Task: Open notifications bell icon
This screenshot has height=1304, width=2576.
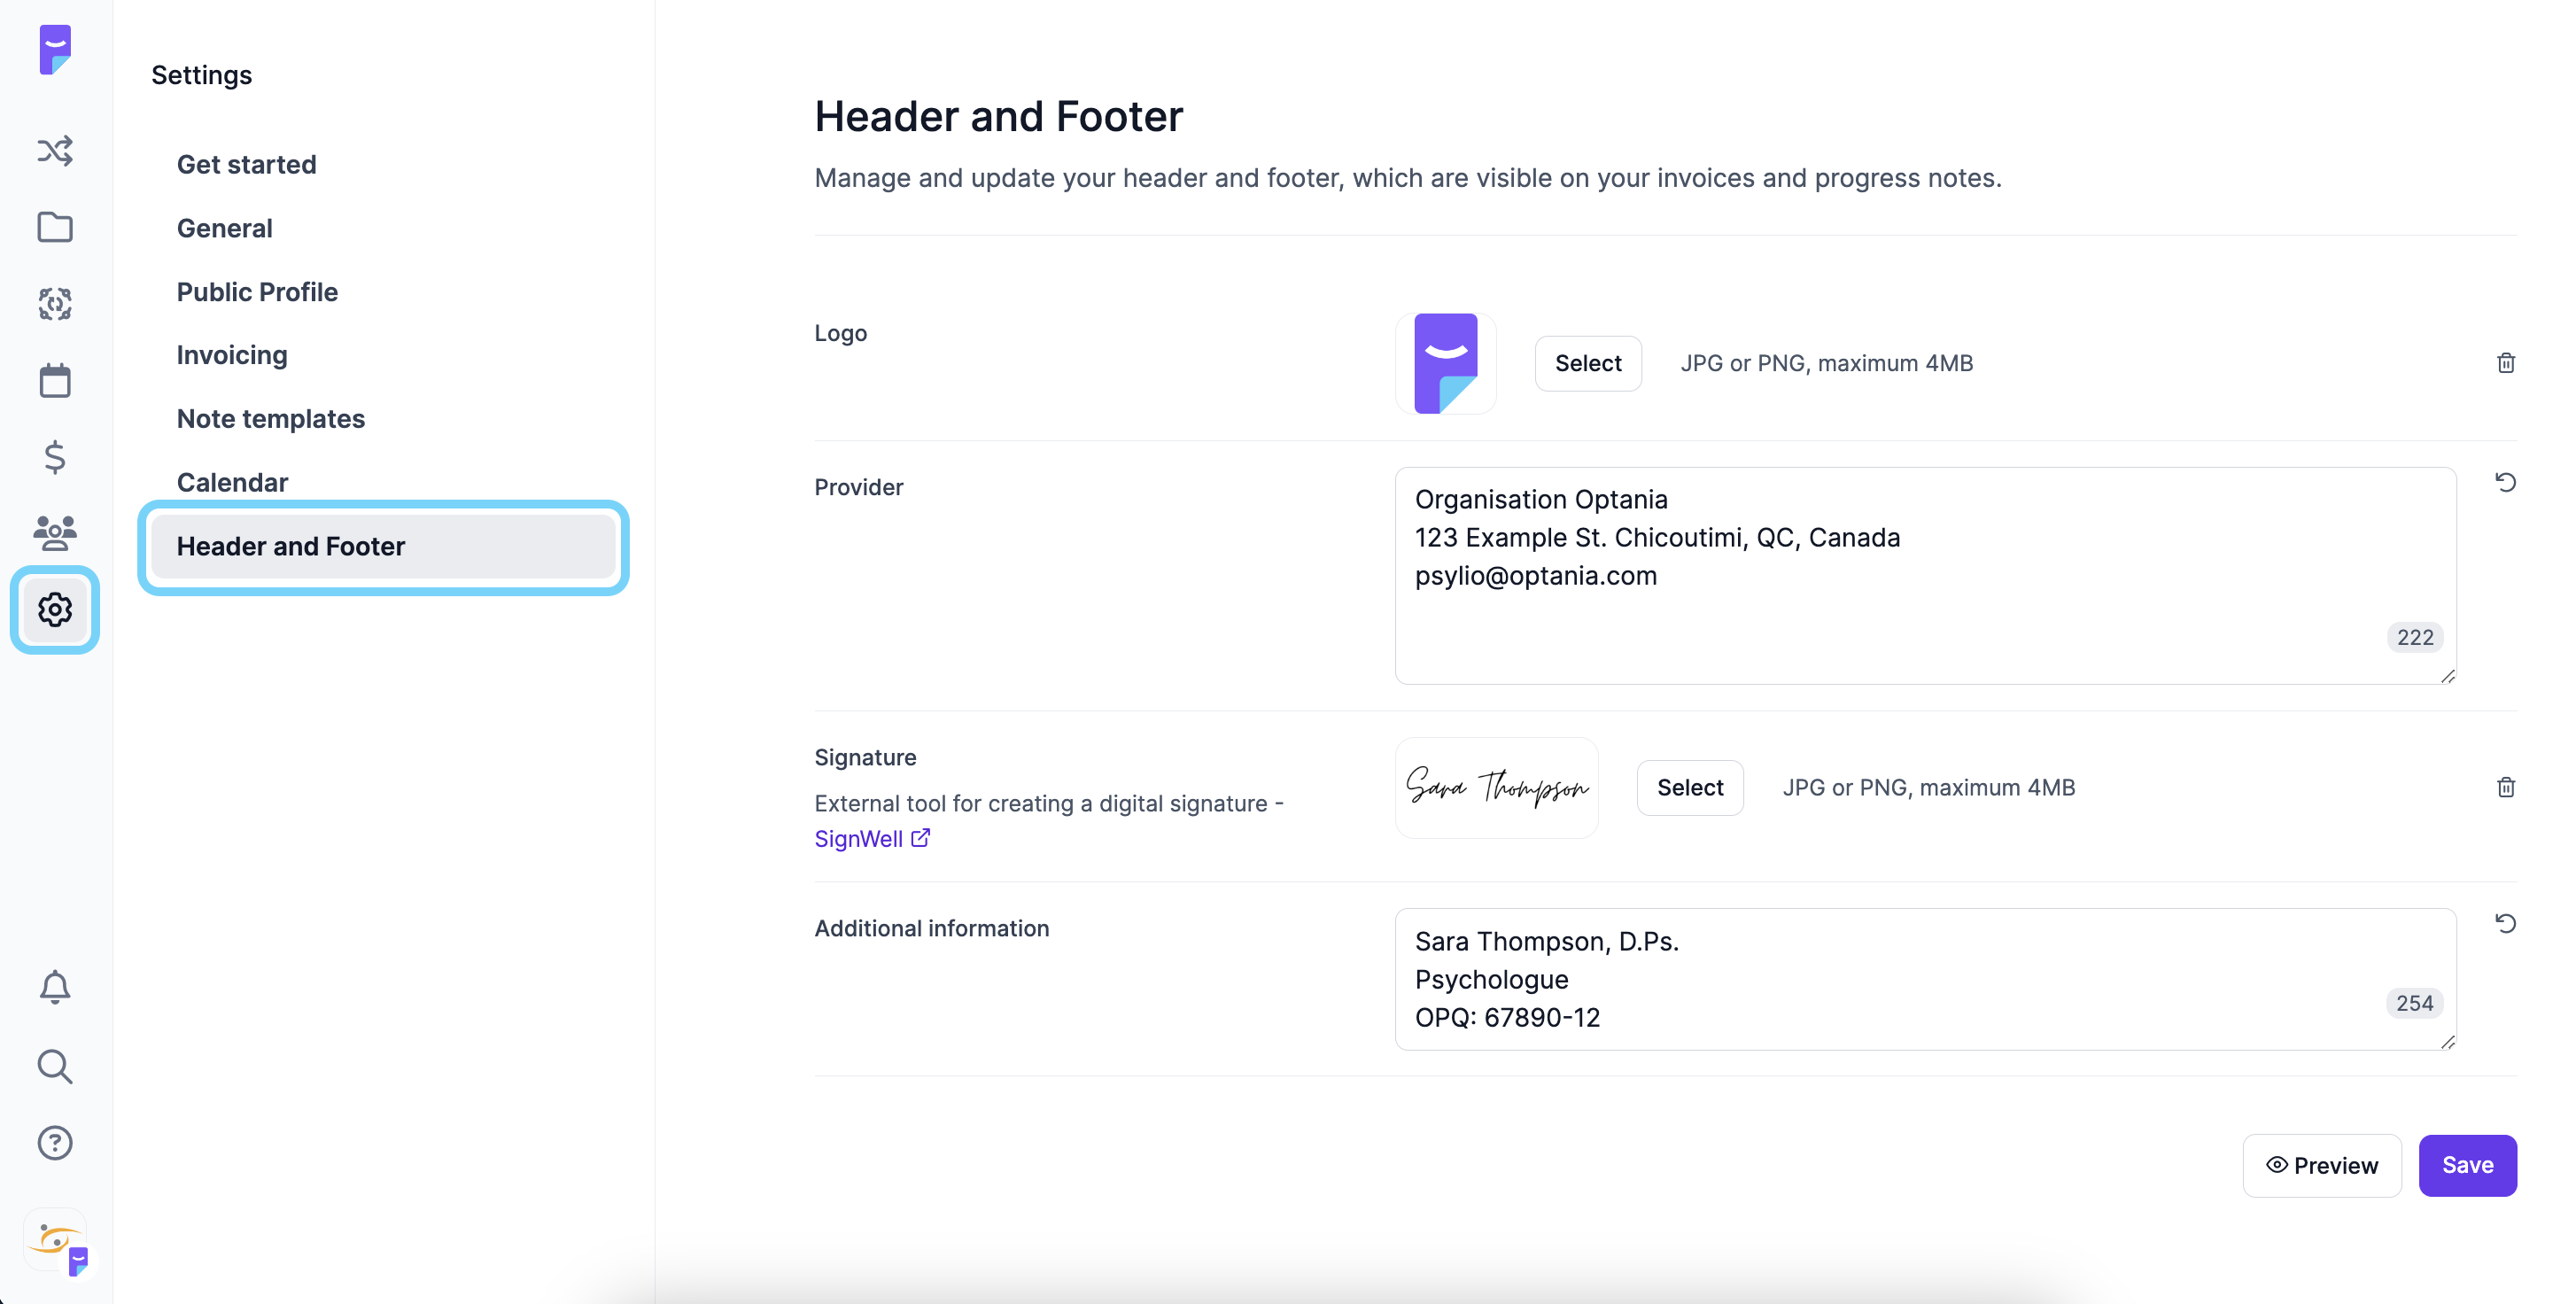Action: click(x=55, y=987)
